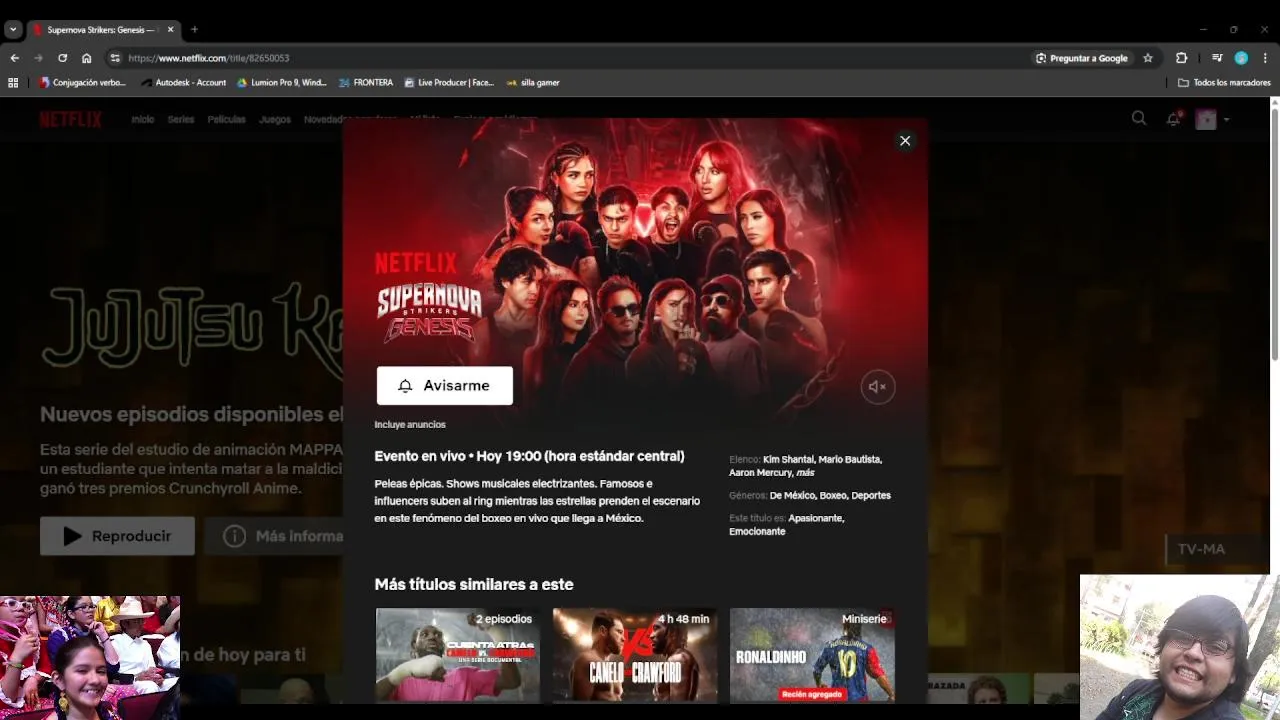Open the Series navigation item
Viewport: 1280px width, 720px height.
click(x=181, y=119)
